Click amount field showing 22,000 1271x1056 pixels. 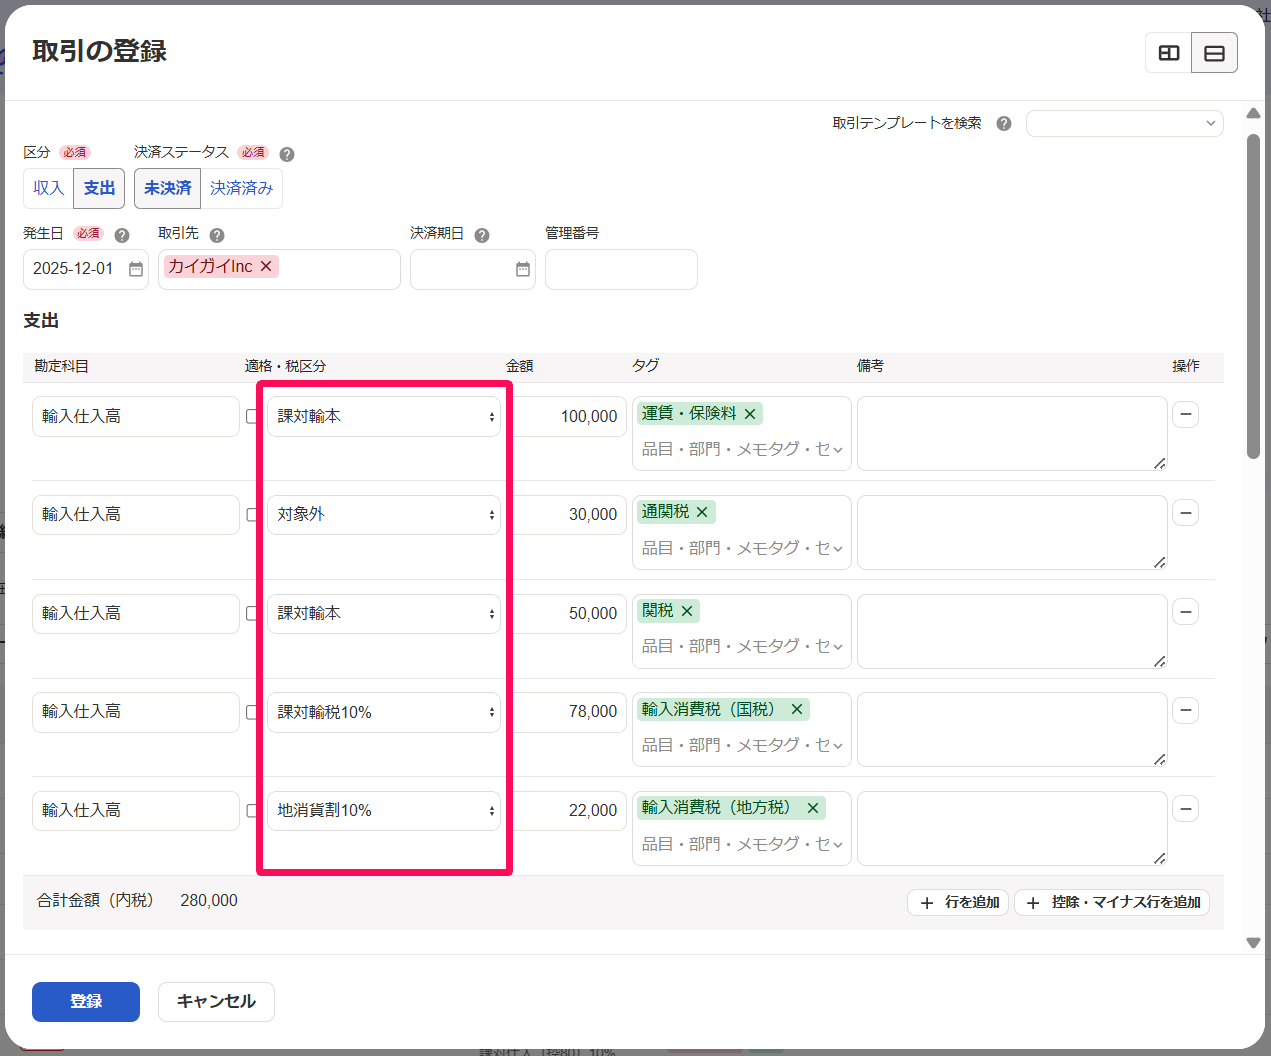tap(568, 810)
